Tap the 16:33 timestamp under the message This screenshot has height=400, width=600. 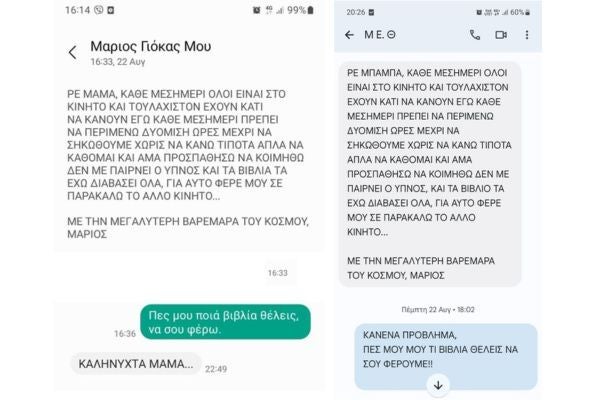point(277,273)
